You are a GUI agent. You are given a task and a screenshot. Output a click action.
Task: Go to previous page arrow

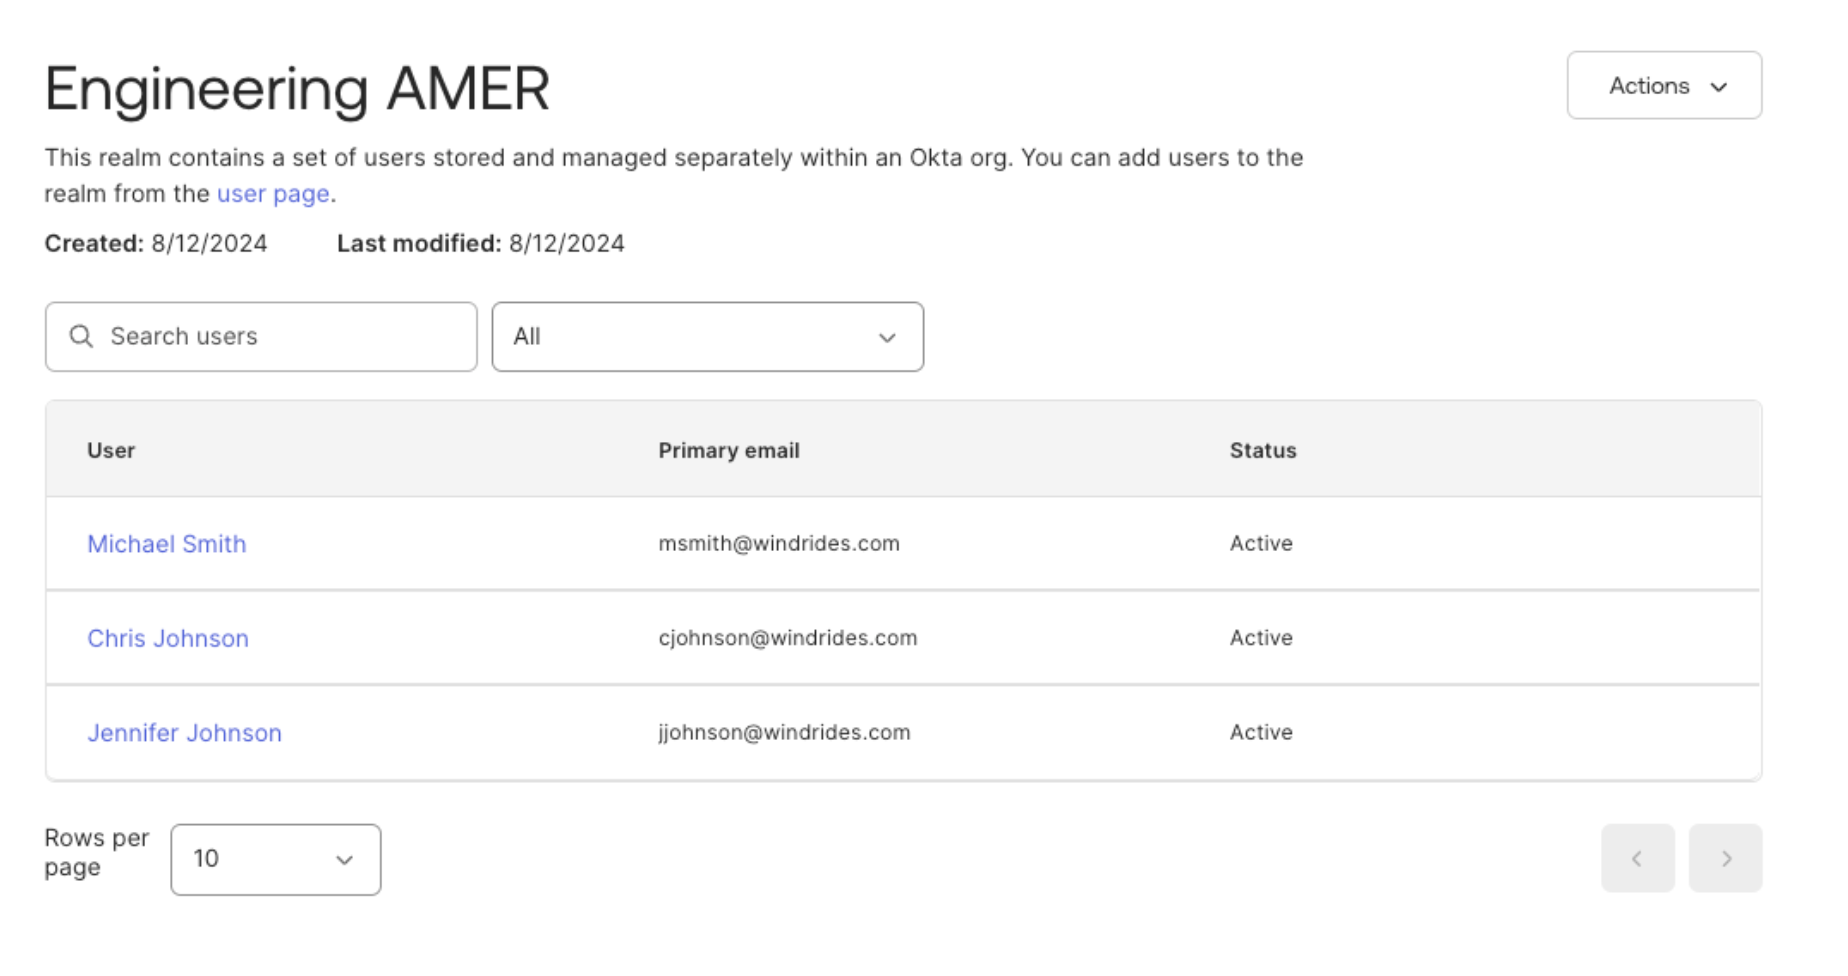point(1637,858)
